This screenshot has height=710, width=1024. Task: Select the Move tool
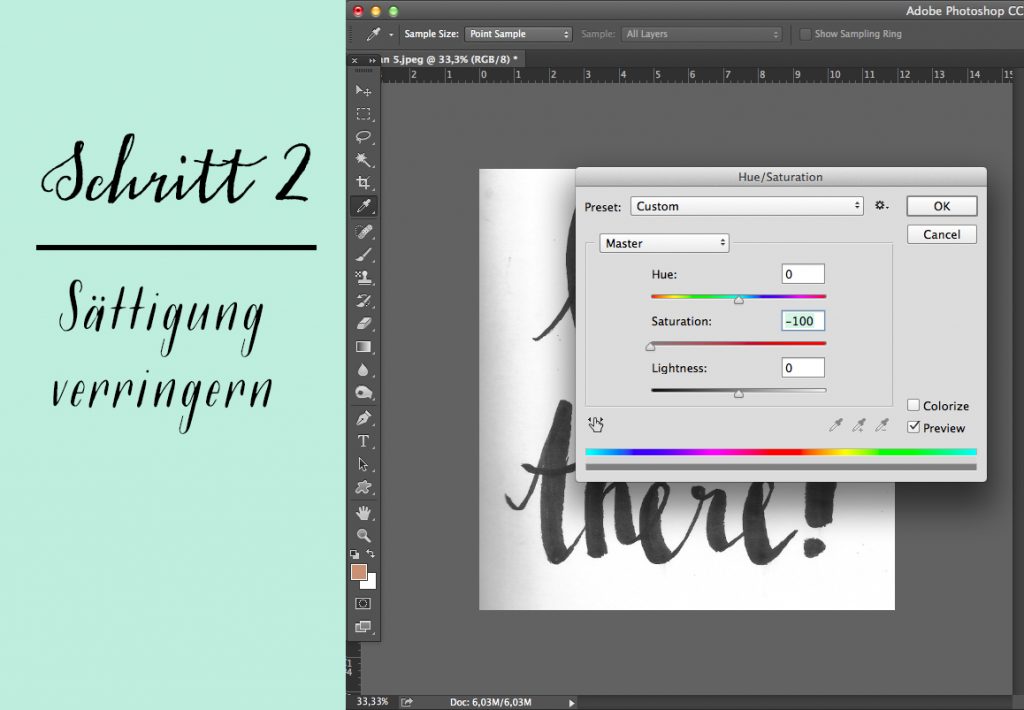[x=363, y=91]
